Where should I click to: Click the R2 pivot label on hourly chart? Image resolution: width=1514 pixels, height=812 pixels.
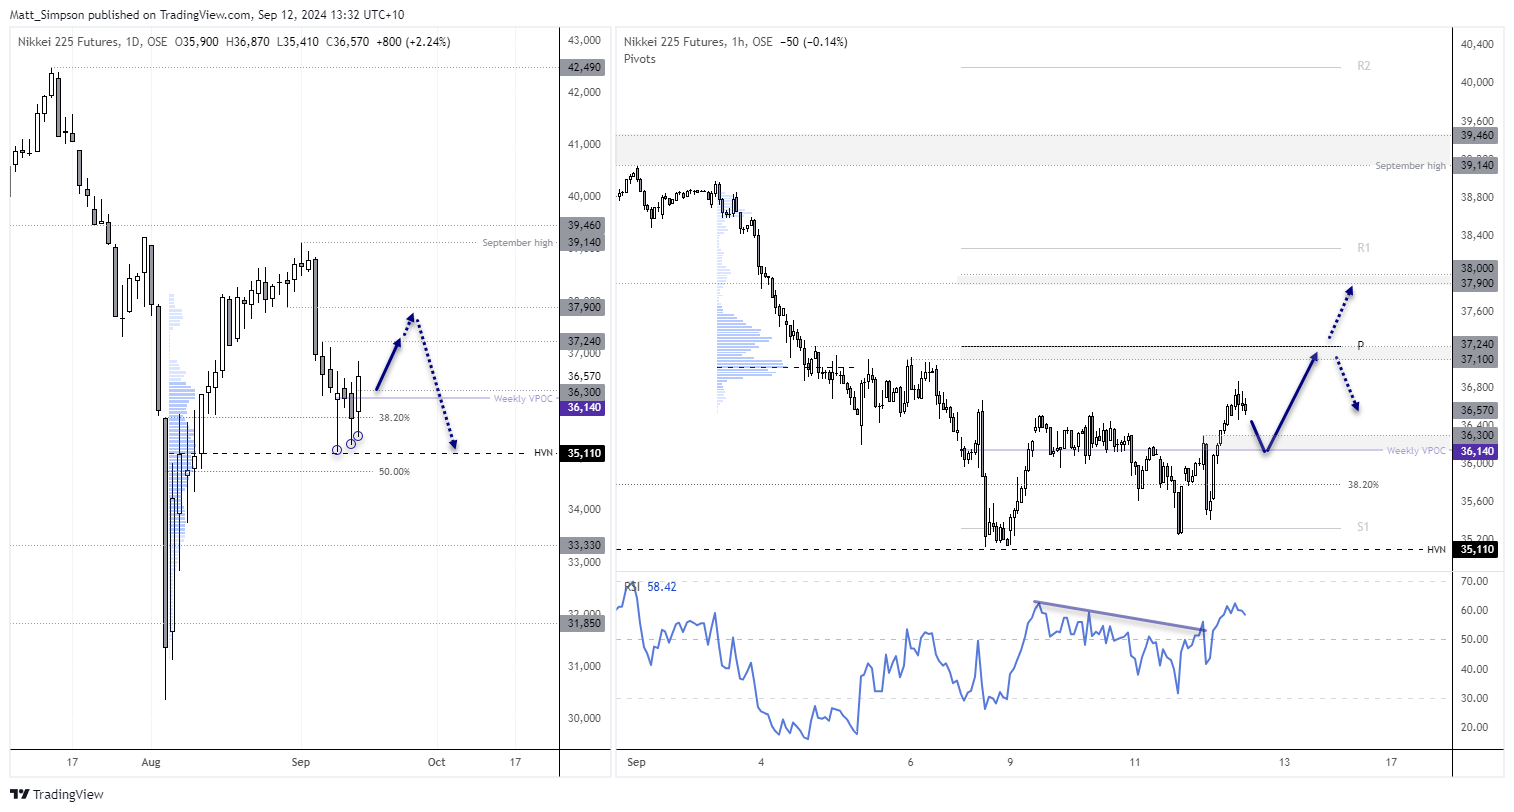click(x=1364, y=66)
